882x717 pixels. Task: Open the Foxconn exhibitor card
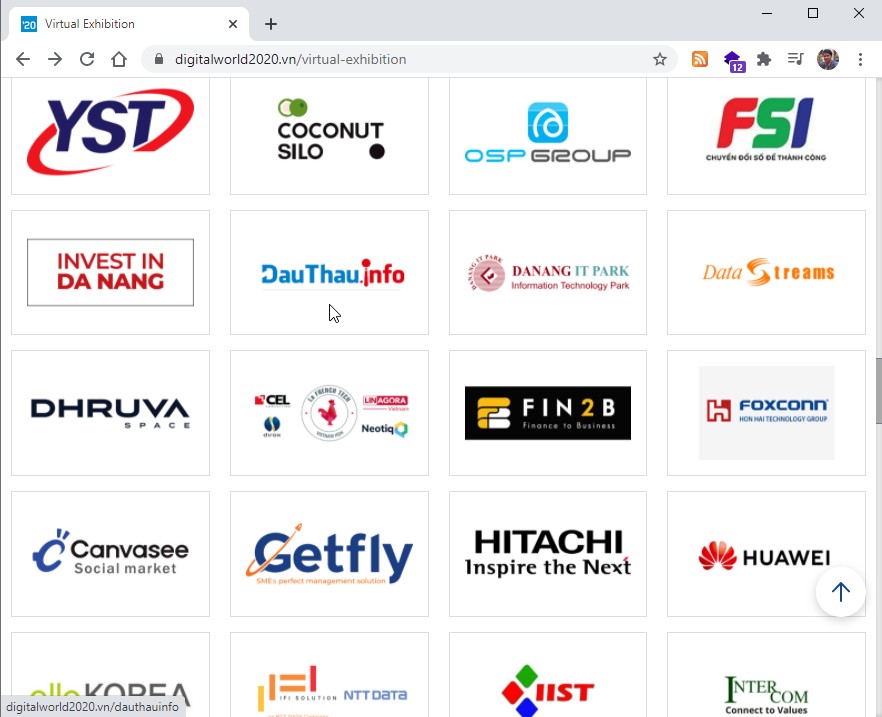pos(766,413)
